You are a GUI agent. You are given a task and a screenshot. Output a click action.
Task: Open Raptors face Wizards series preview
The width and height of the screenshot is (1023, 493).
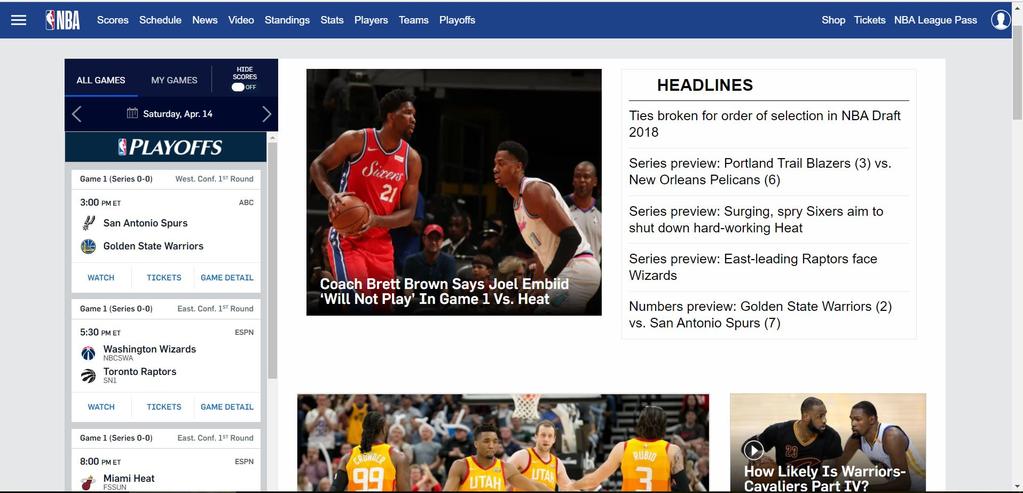click(753, 267)
